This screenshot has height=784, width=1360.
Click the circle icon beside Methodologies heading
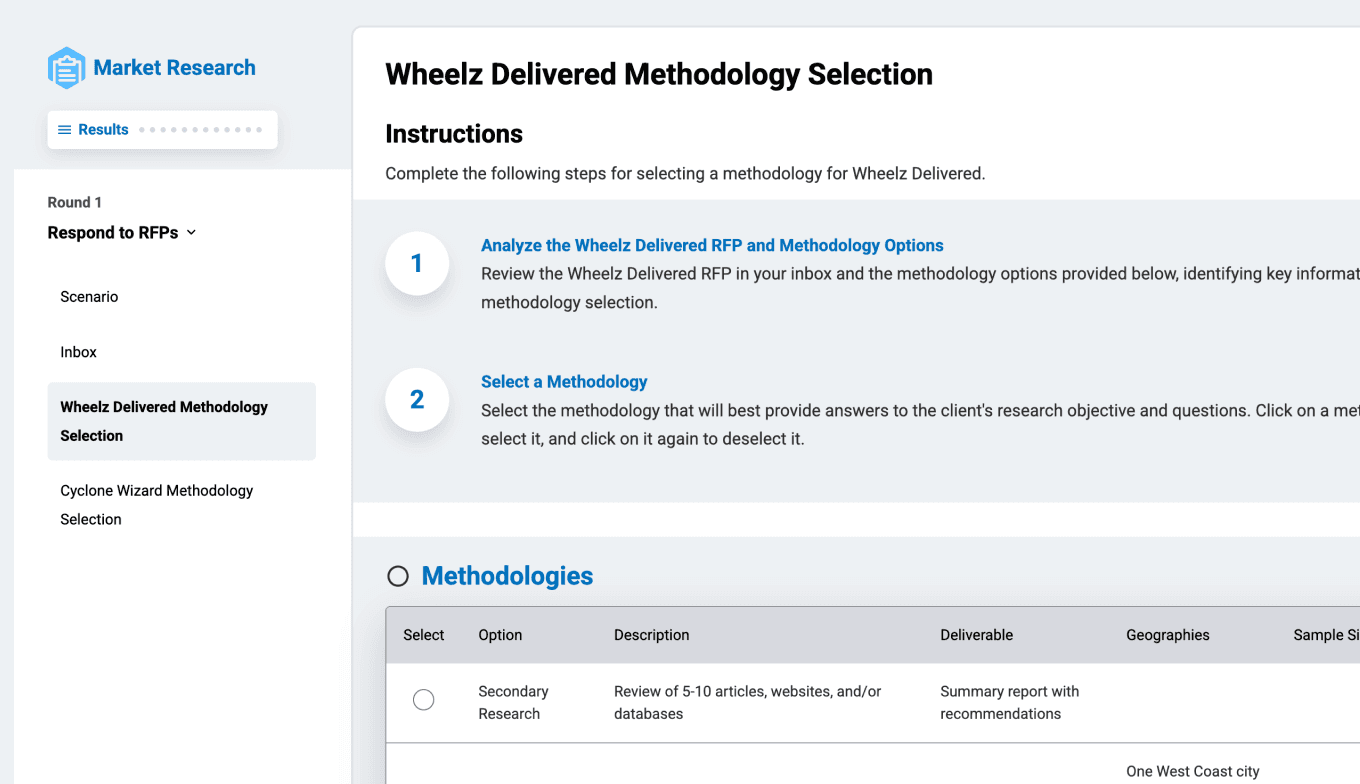click(x=398, y=576)
